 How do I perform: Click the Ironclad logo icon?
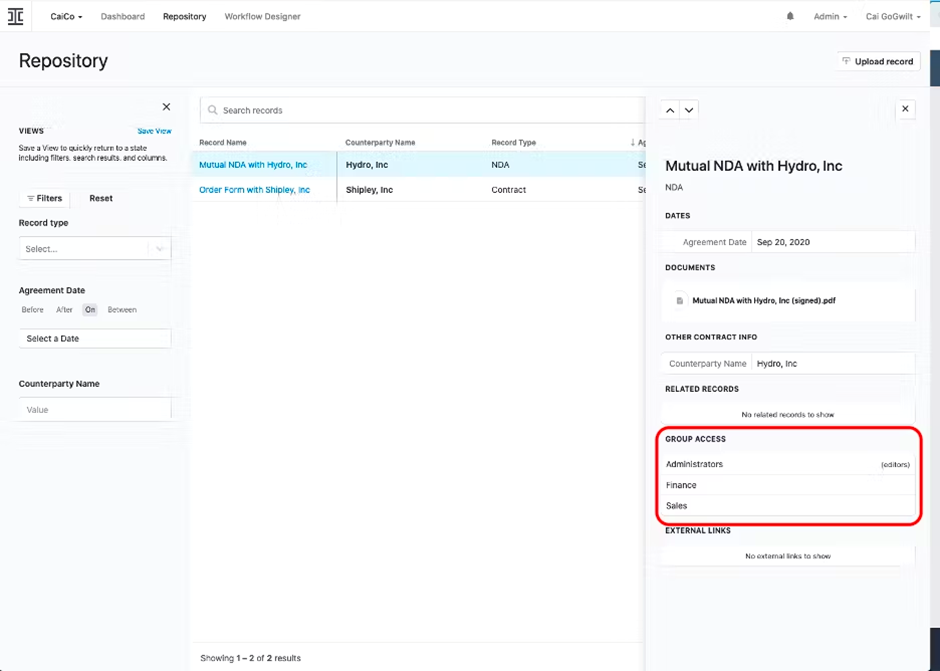coord(16,16)
